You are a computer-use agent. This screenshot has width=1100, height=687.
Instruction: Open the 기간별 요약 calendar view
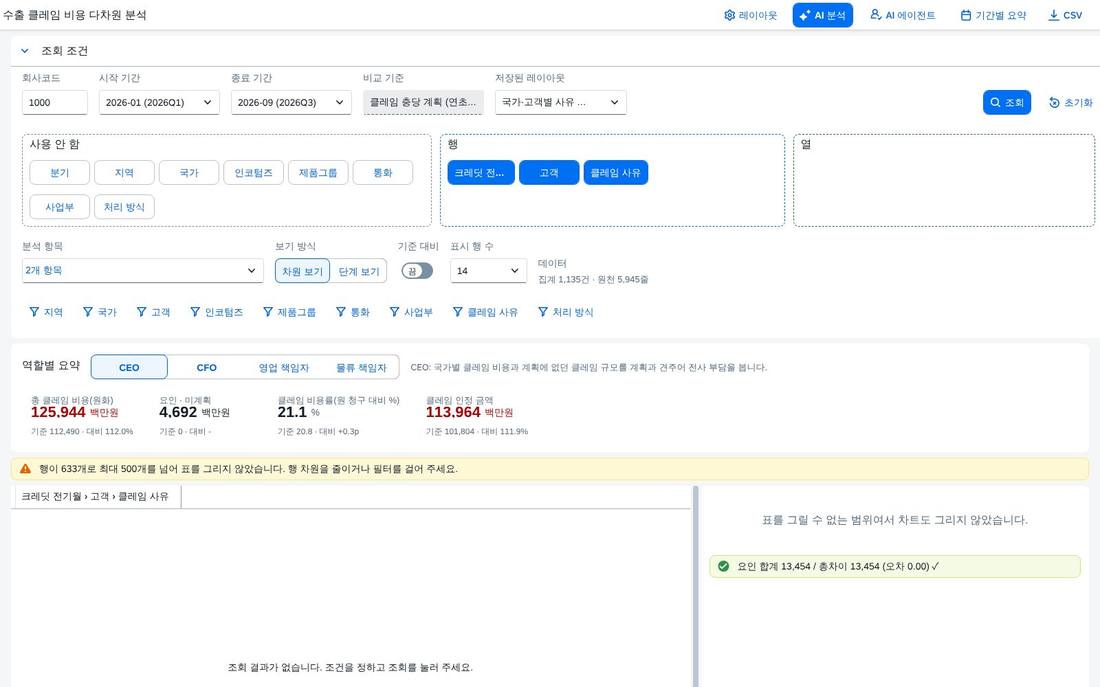993,15
